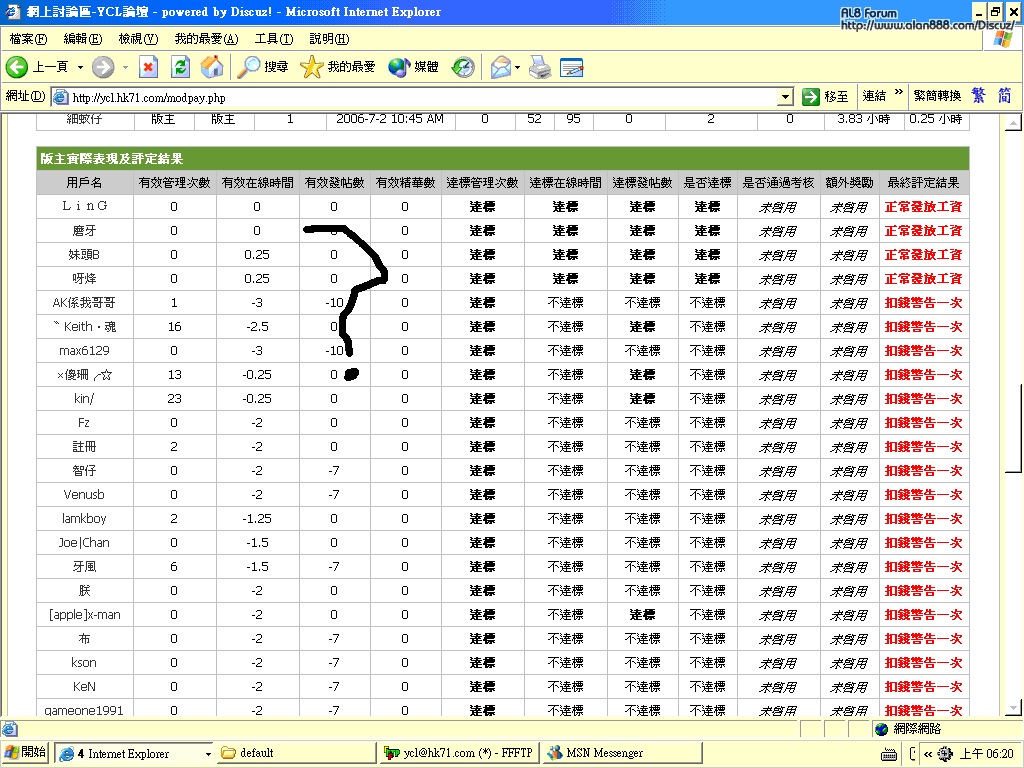Click the Internet Explorer logo in title bar
Image resolution: width=1024 pixels, height=768 pixels.
[12, 12]
